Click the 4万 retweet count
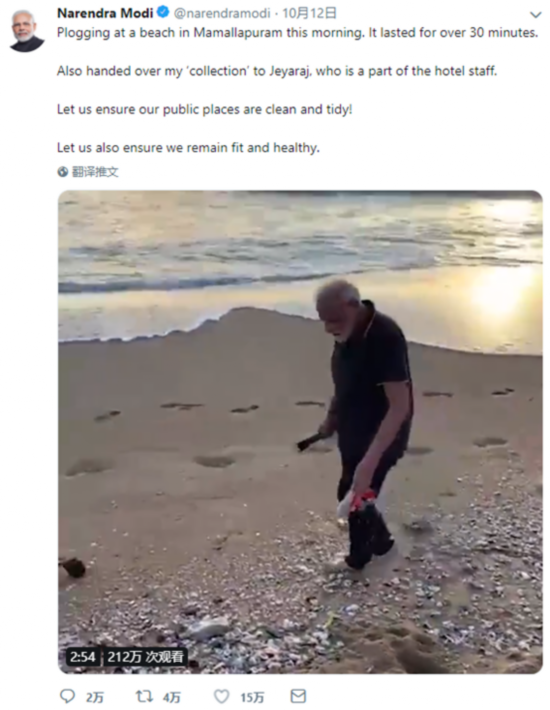The height and width of the screenshot is (710, 550). (172, 697)
